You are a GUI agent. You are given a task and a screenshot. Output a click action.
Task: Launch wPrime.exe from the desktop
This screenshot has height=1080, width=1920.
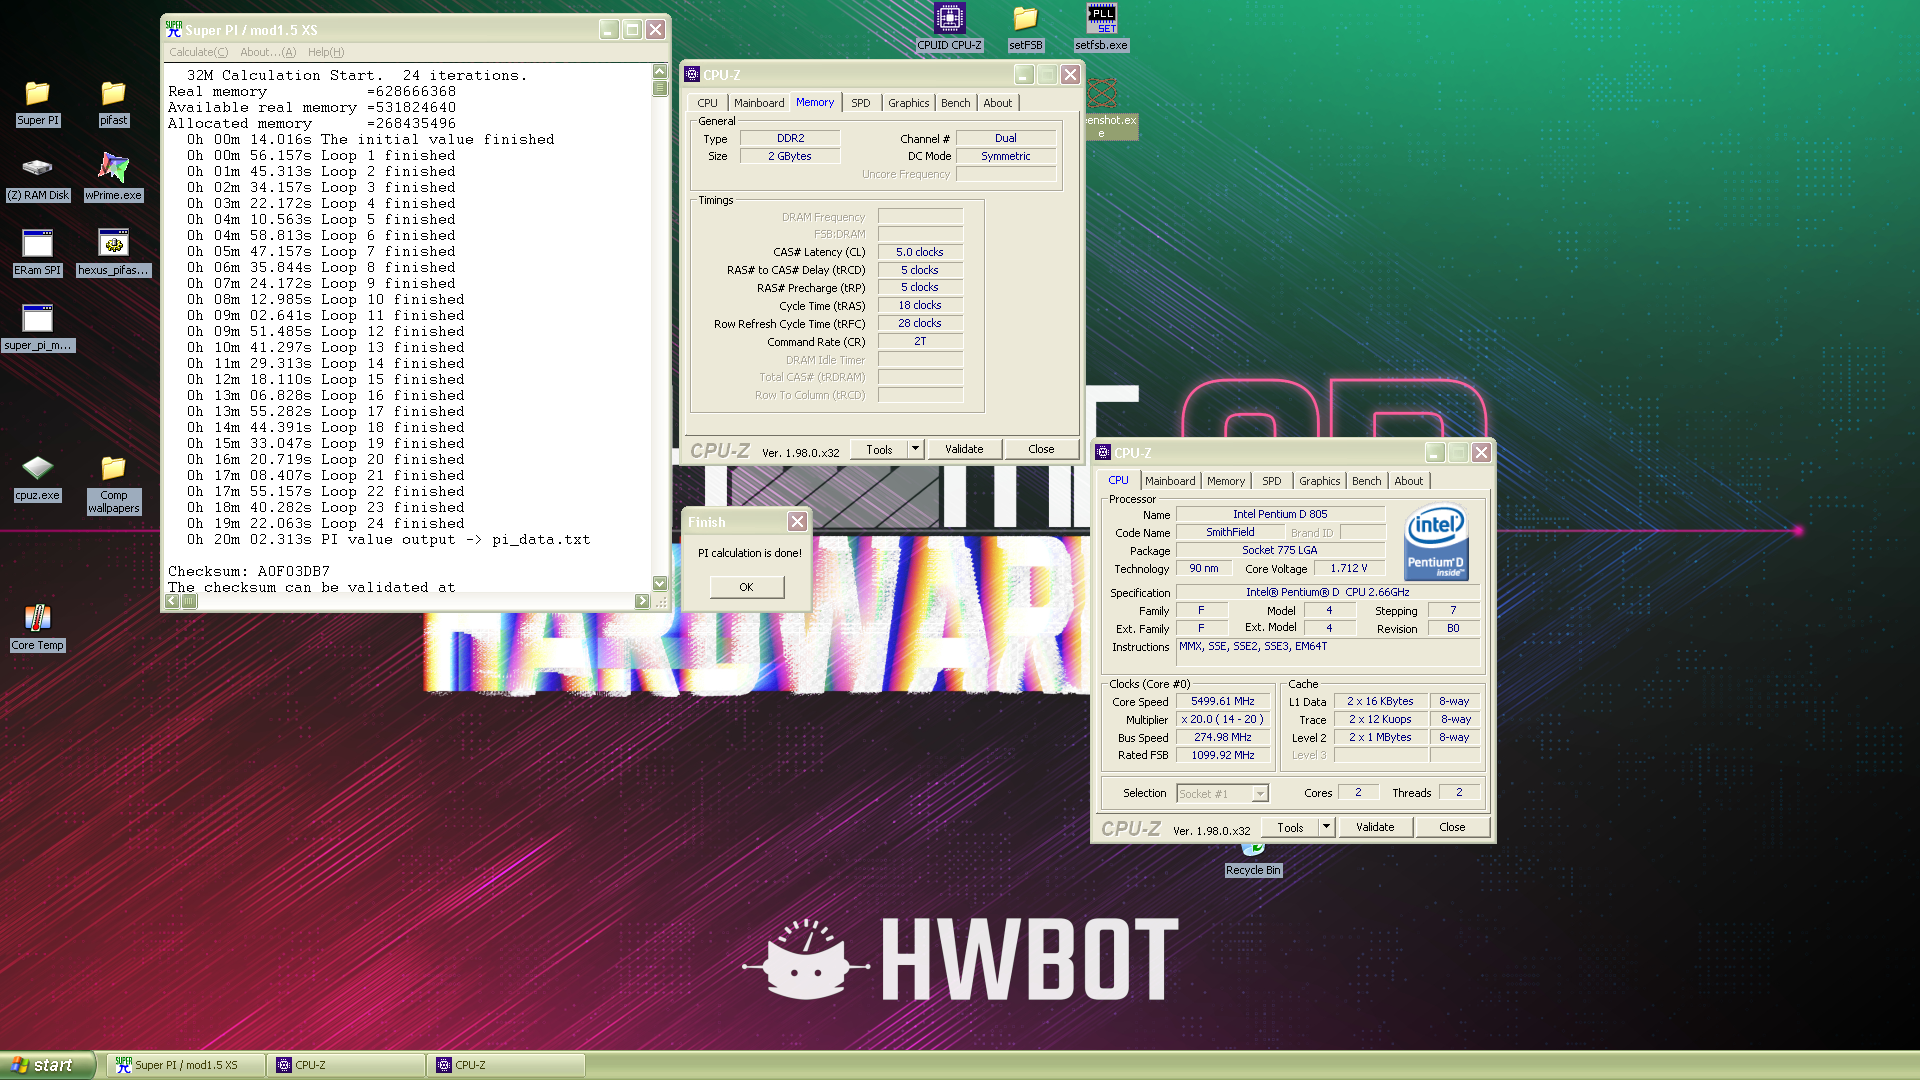113,178
